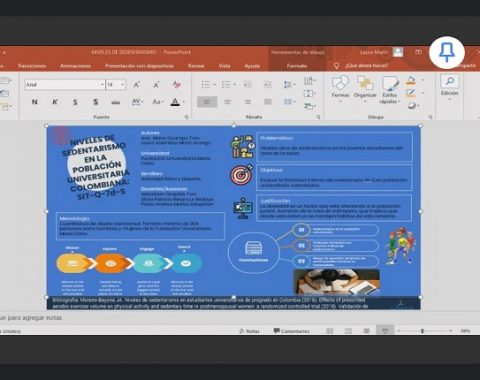Toggle underline S formatting
Image resolution: width=480 pixels, height=380 pixels.
click(x=75, y=102)
